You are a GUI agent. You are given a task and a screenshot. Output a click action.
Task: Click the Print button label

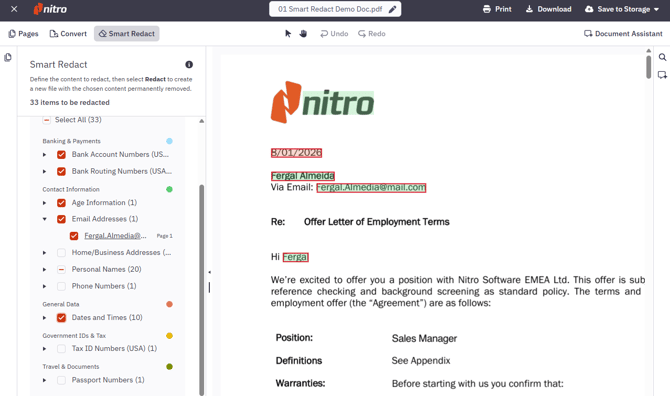coord(503,9)
